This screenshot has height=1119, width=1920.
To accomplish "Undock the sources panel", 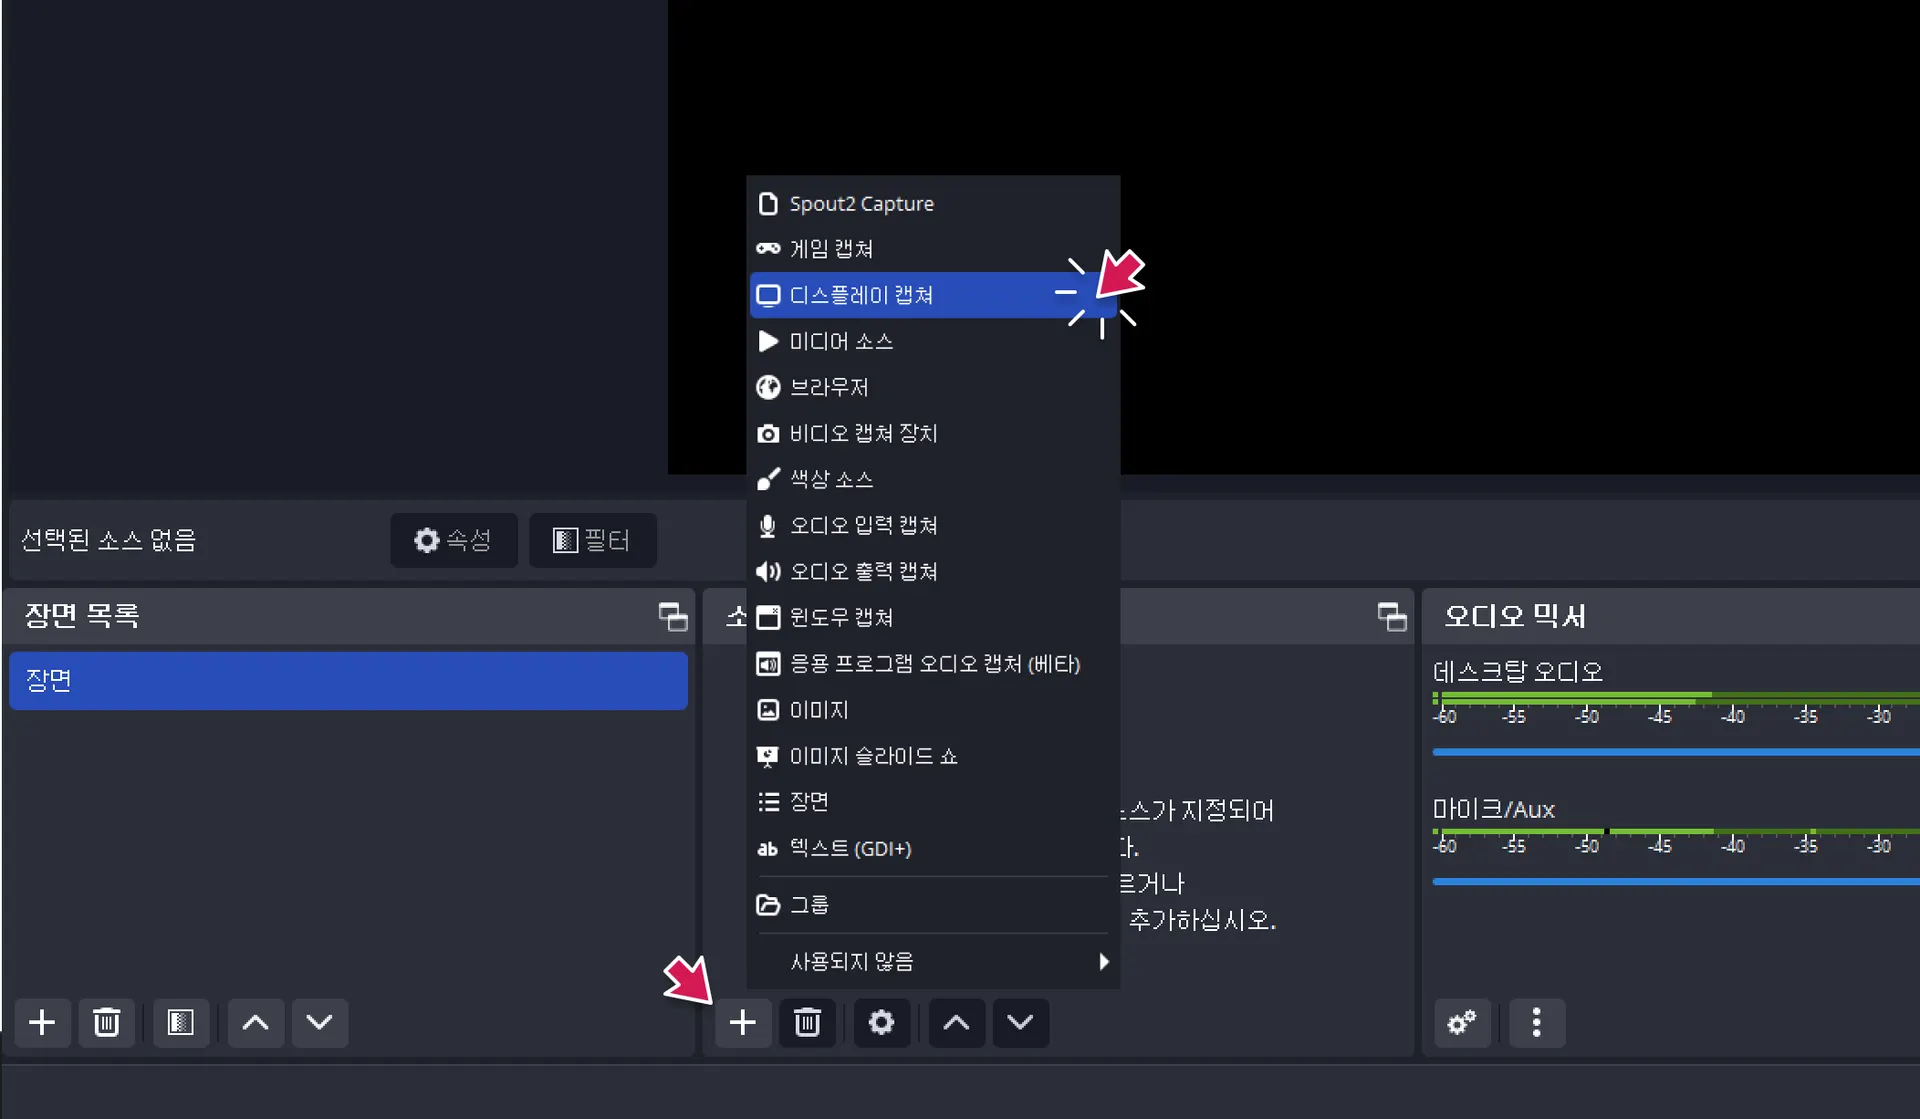I will (1391, 616).
